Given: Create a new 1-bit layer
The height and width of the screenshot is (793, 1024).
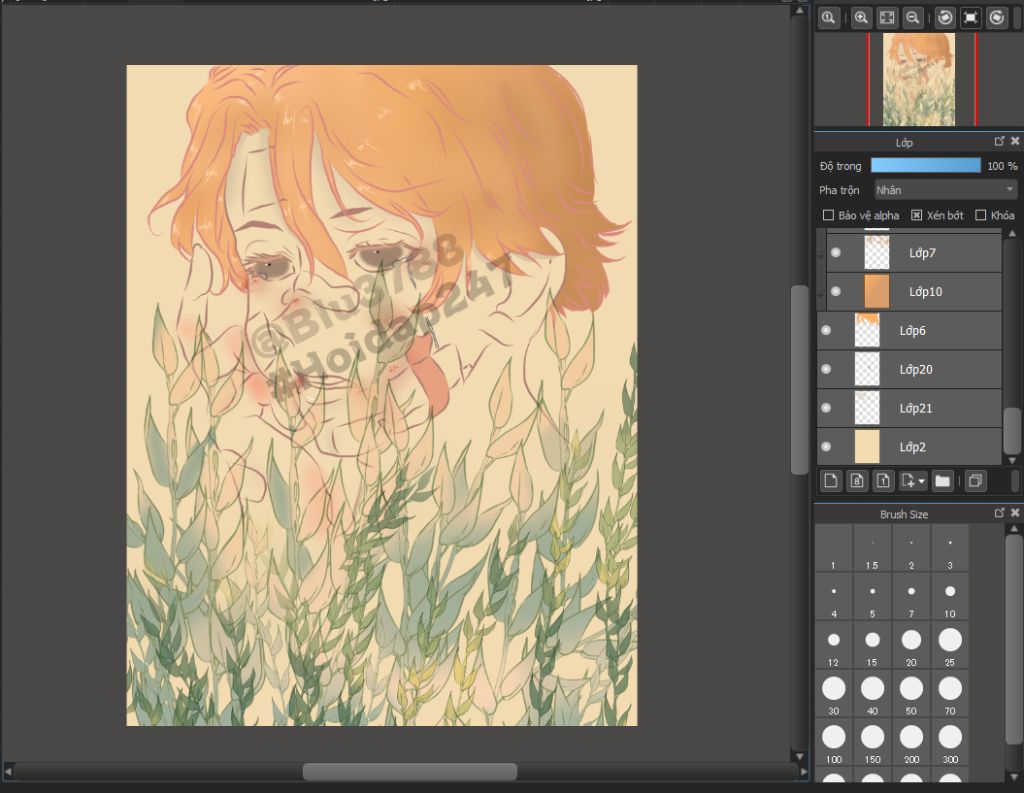Looking at the screenshot, I should point(883,481).
